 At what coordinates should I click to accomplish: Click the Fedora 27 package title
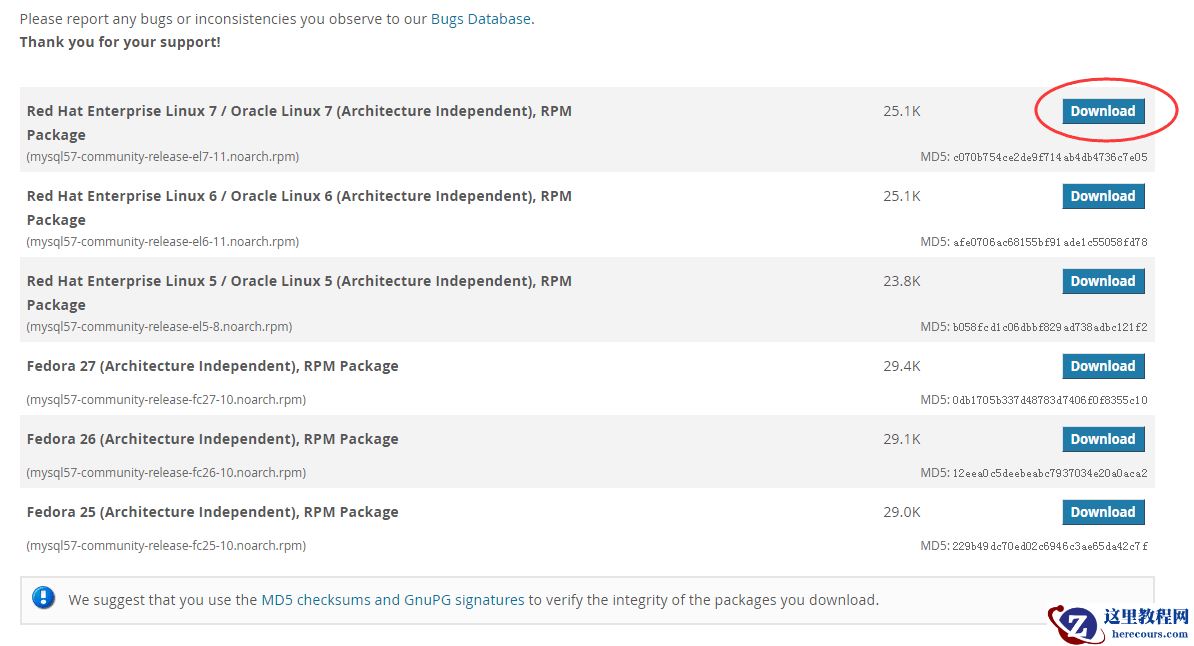pos(212,366)
